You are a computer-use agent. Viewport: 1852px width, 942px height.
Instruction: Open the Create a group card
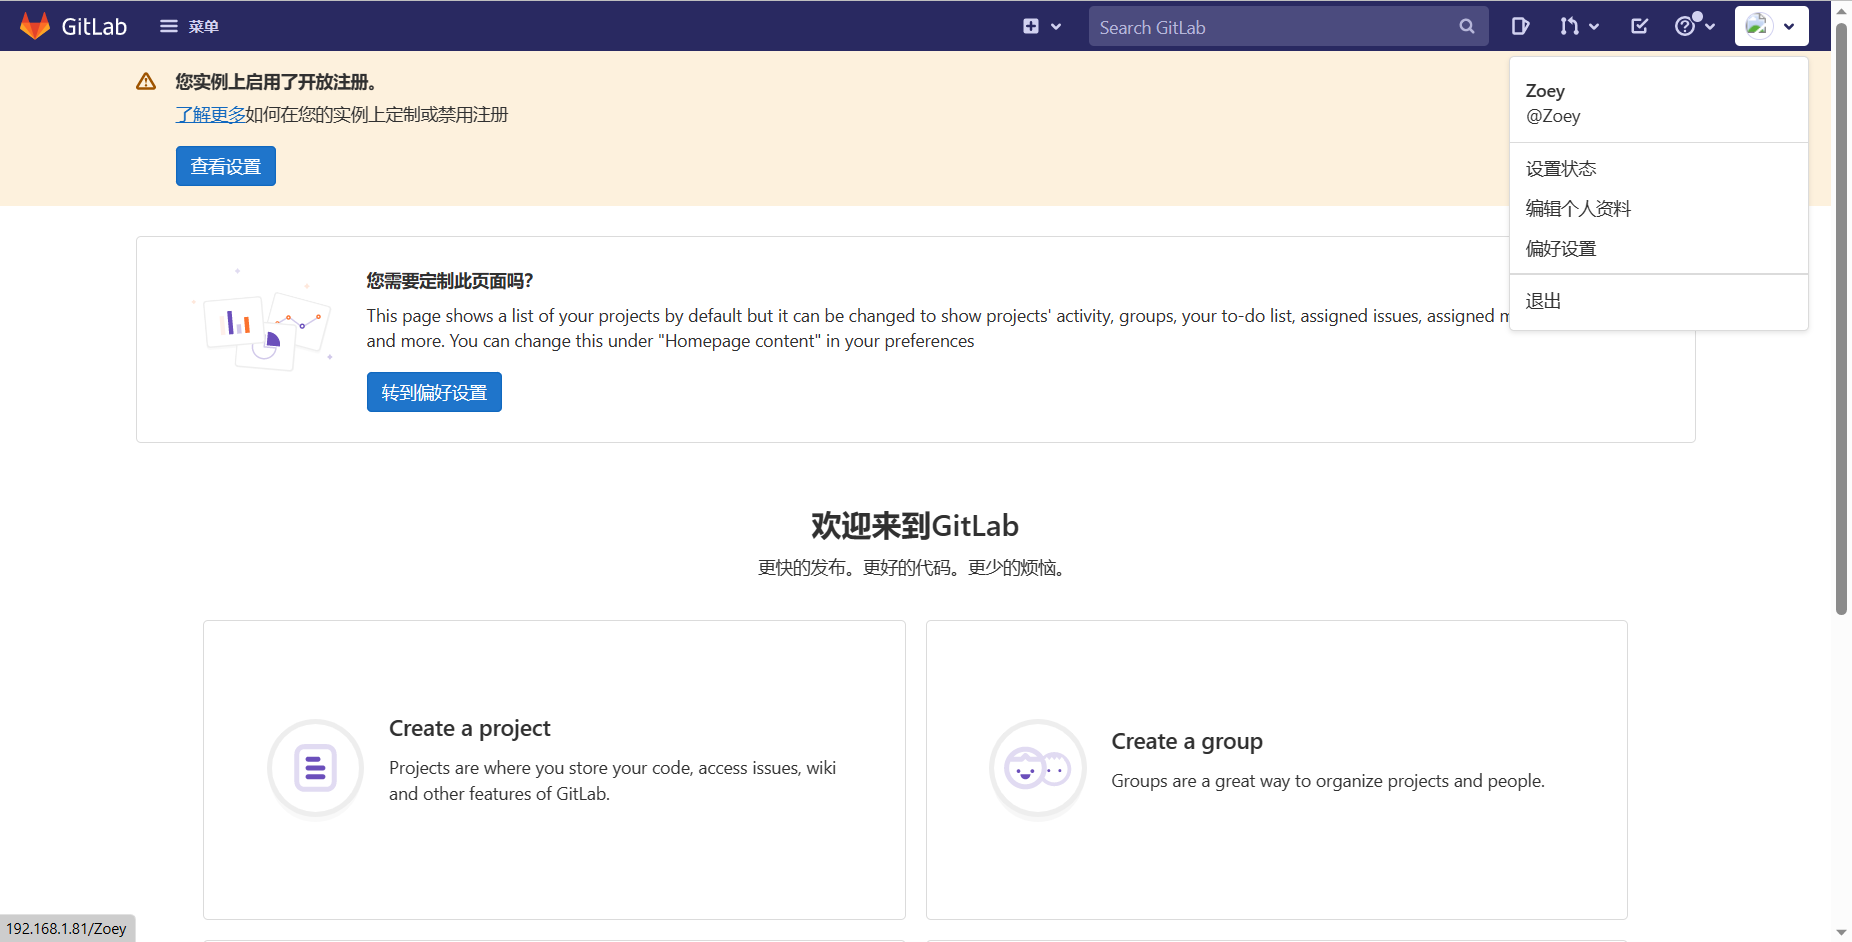pos(1277,769)
